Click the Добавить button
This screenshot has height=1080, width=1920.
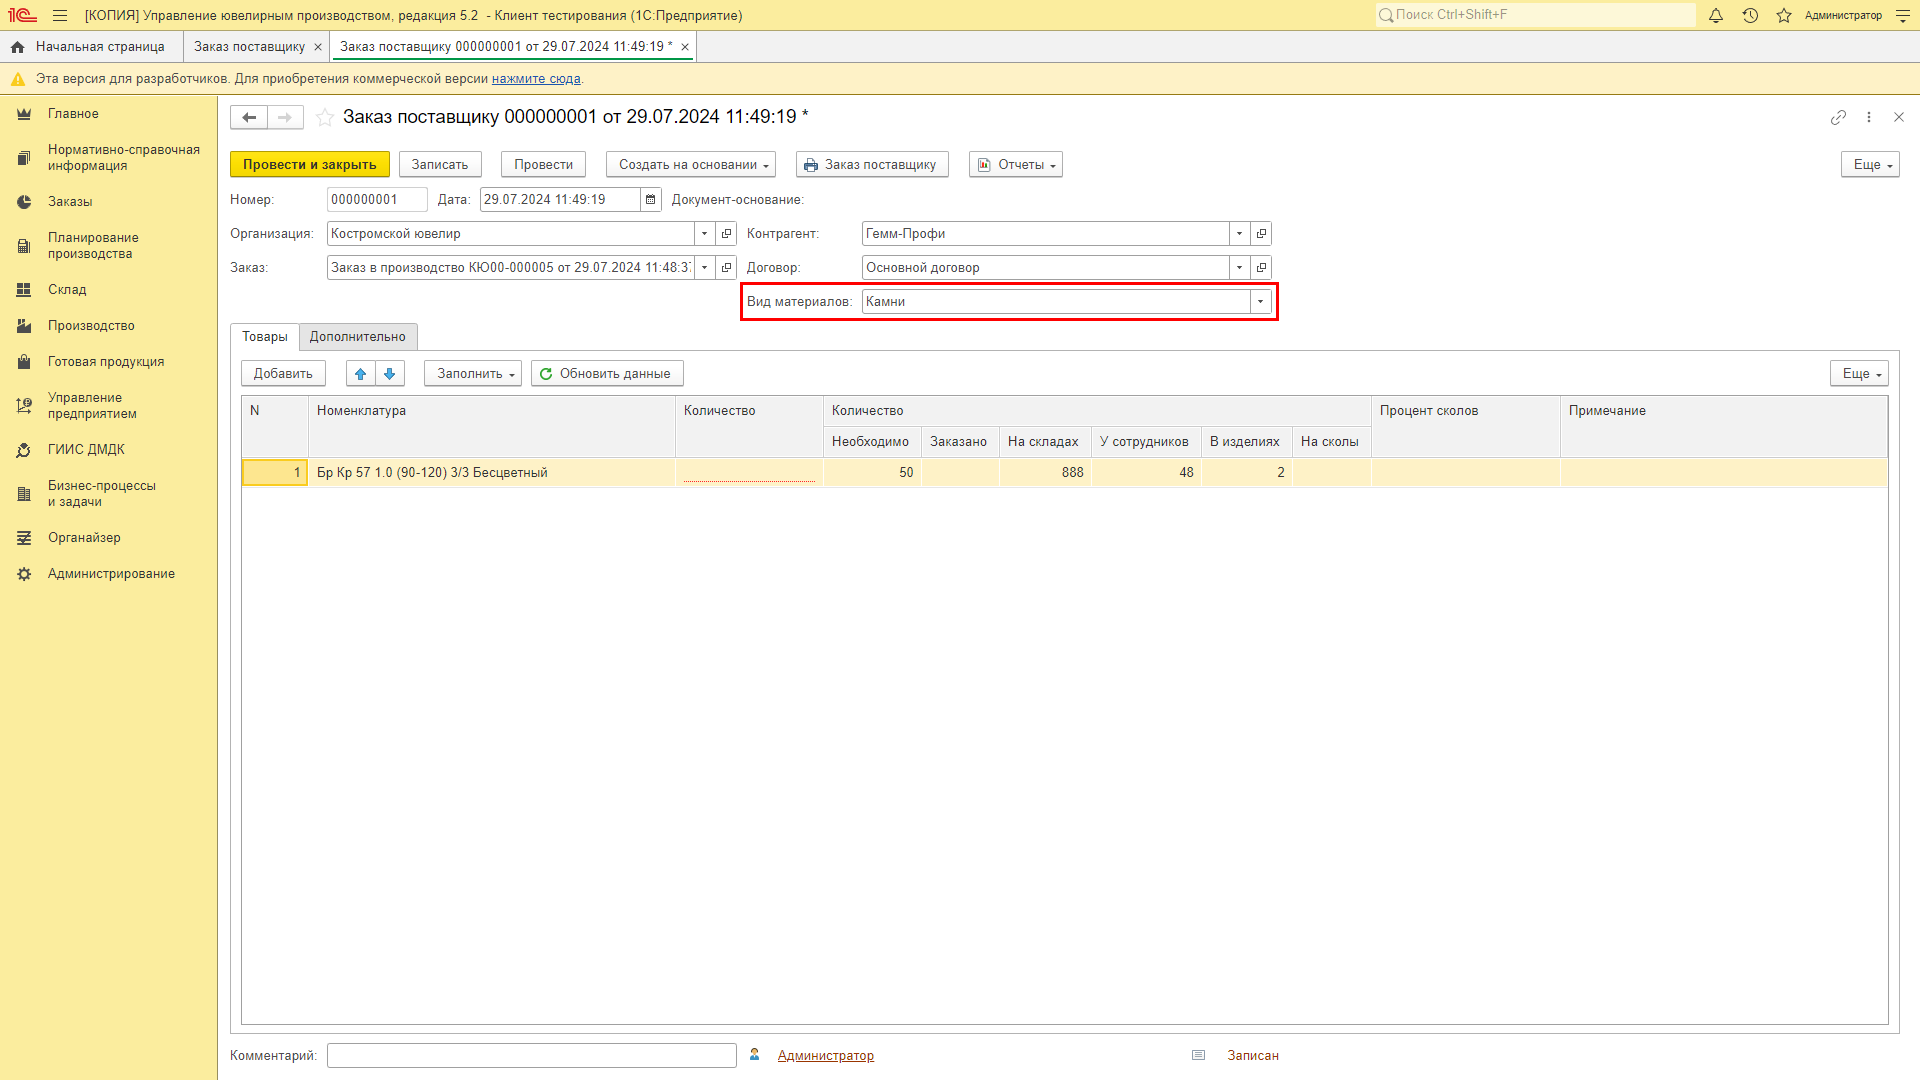click(283, 373)
